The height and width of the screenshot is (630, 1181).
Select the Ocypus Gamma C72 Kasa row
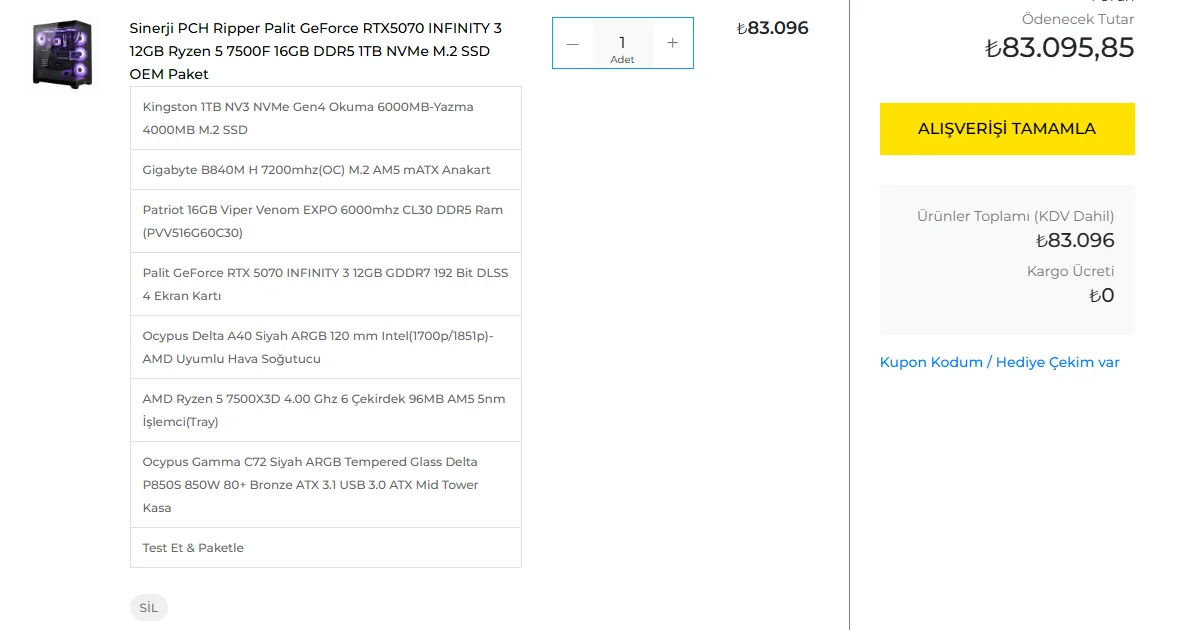pos(325,485)
